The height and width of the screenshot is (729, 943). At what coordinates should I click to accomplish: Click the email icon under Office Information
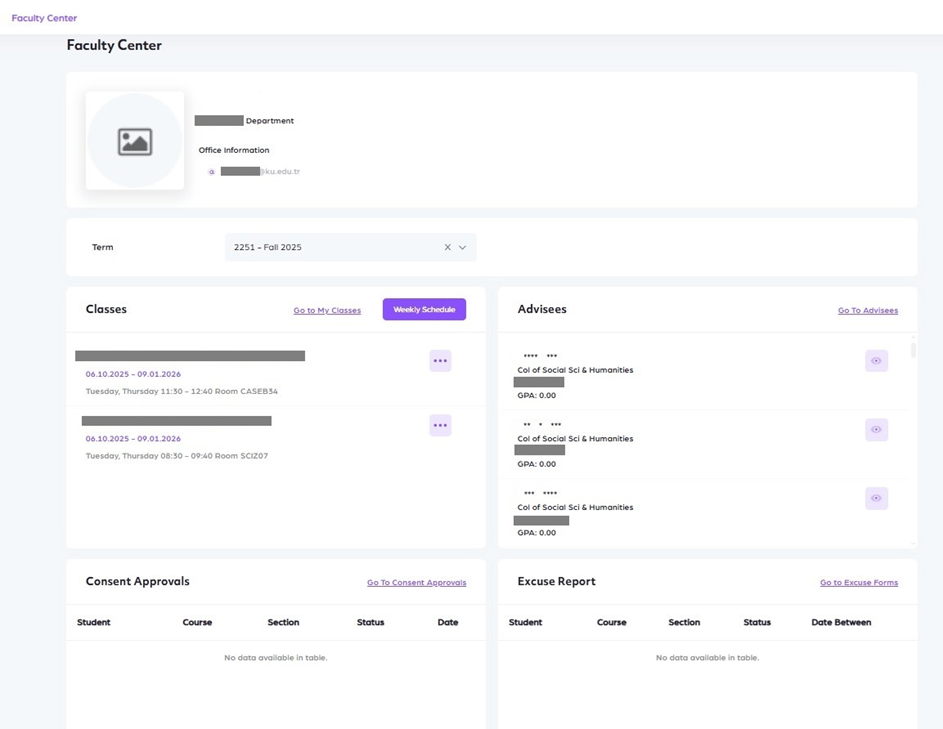point(211,172)
